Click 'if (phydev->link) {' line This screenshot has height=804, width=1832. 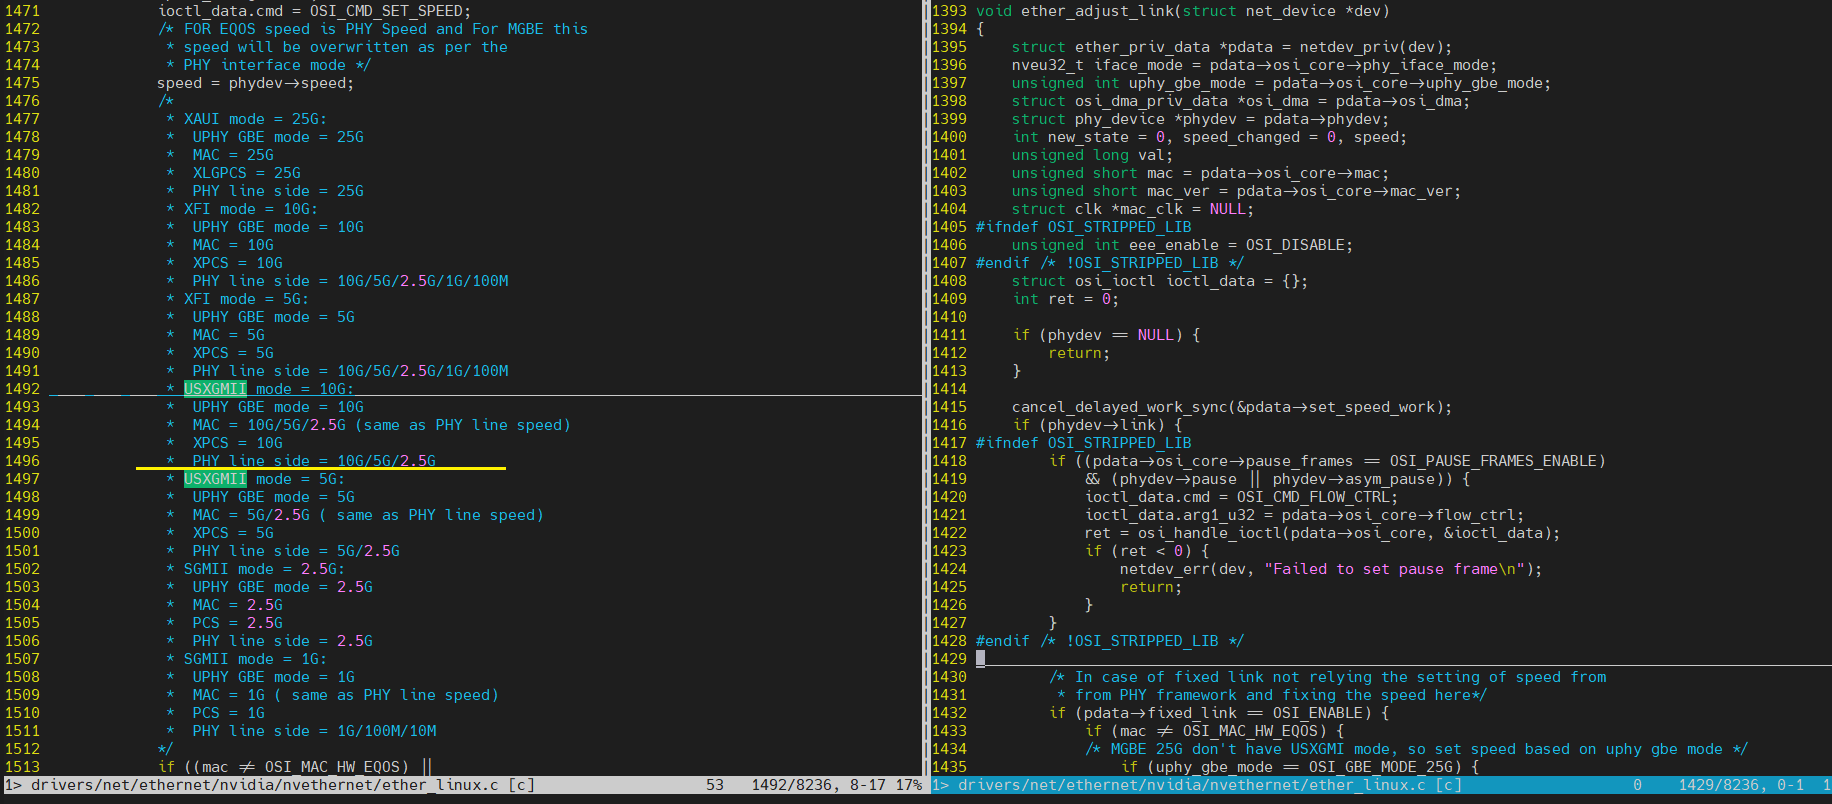coord(1097,425)
